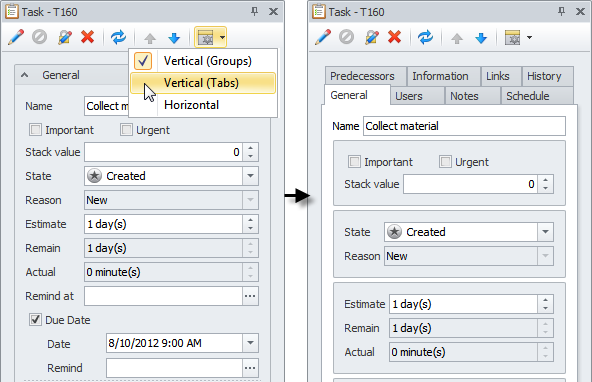The image size is (592, 382).
Task: Click the edit-with-wizard pencil icon in right toolbar
Action: pyautogui.click(x=372, y=37)
